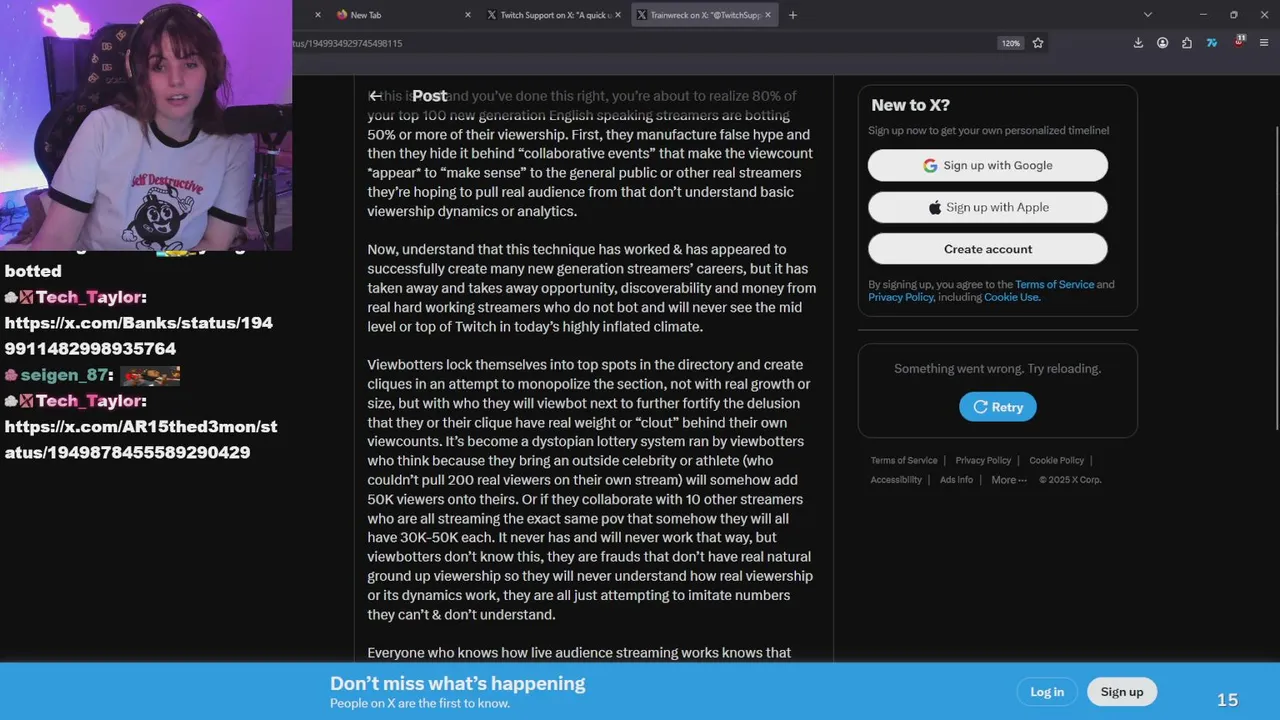Click the Don't miss what's happening banner text

pos(458,684)
